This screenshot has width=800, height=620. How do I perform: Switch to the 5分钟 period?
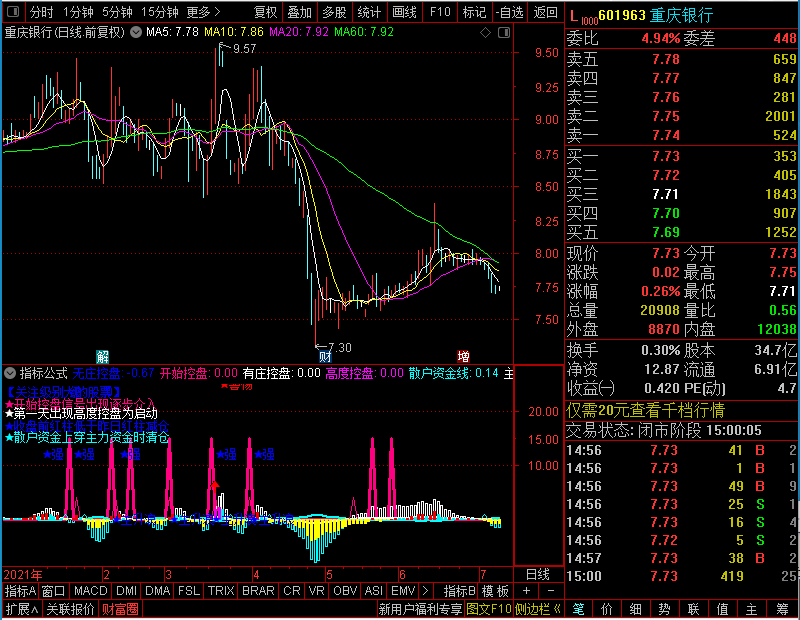tap(117, 12)
